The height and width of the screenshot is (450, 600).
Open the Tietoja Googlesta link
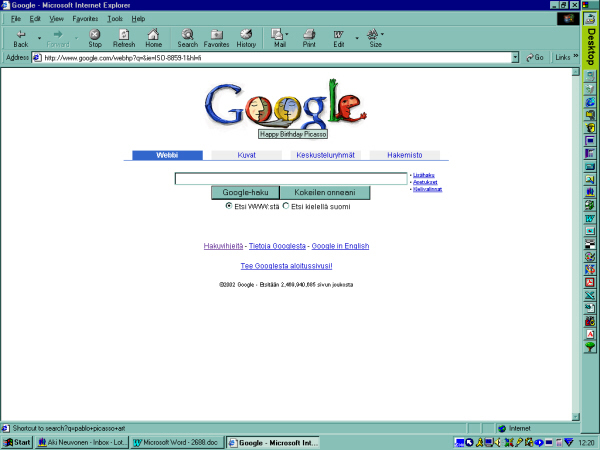pyautogui.click(x=277, y=246)
